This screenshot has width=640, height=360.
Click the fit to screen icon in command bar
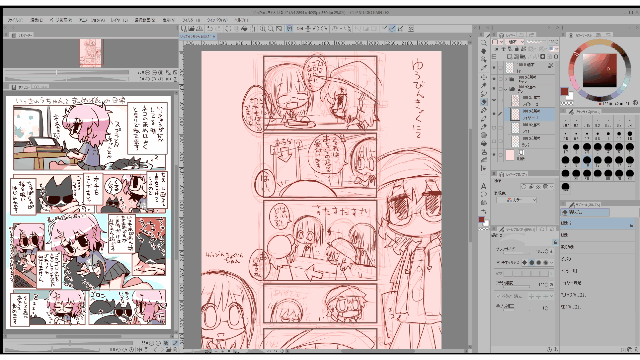279,29
